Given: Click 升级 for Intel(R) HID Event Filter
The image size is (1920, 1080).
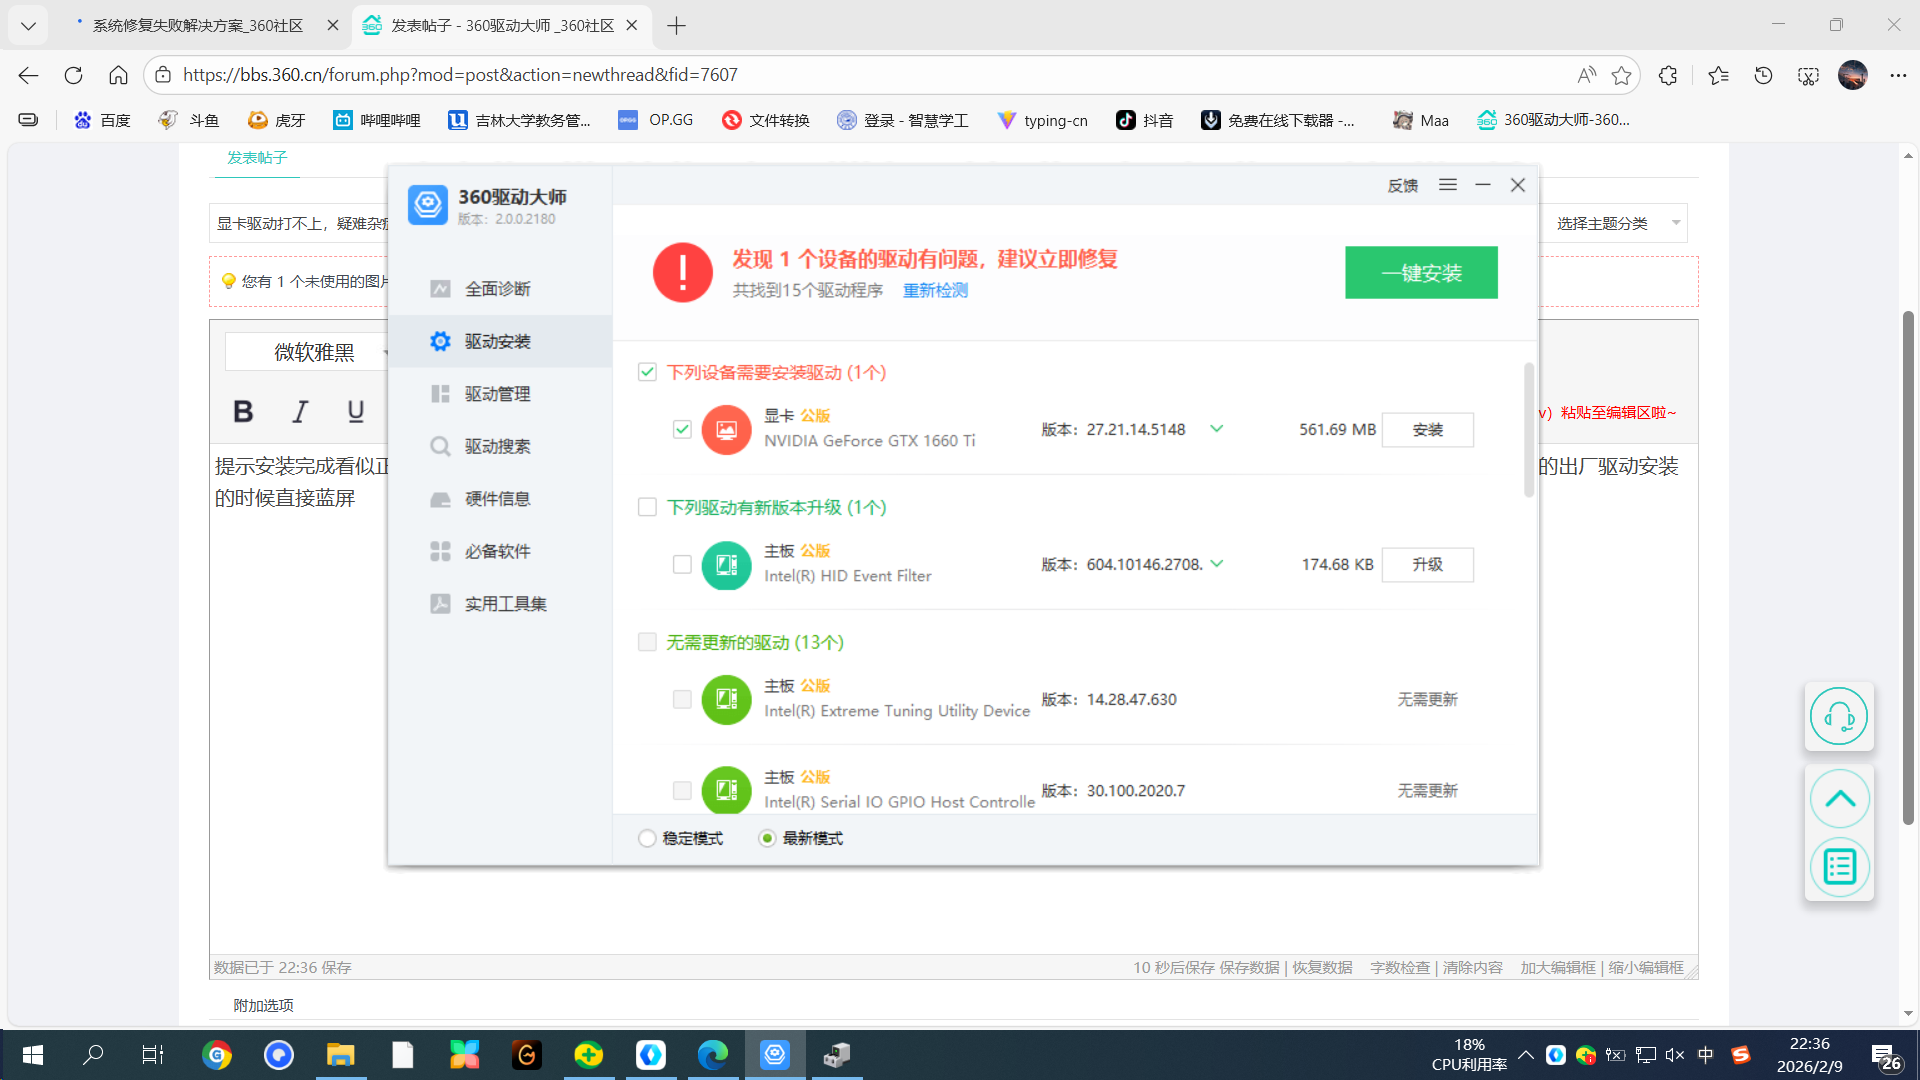Looking at the screenshot, I should point(1427,565).
